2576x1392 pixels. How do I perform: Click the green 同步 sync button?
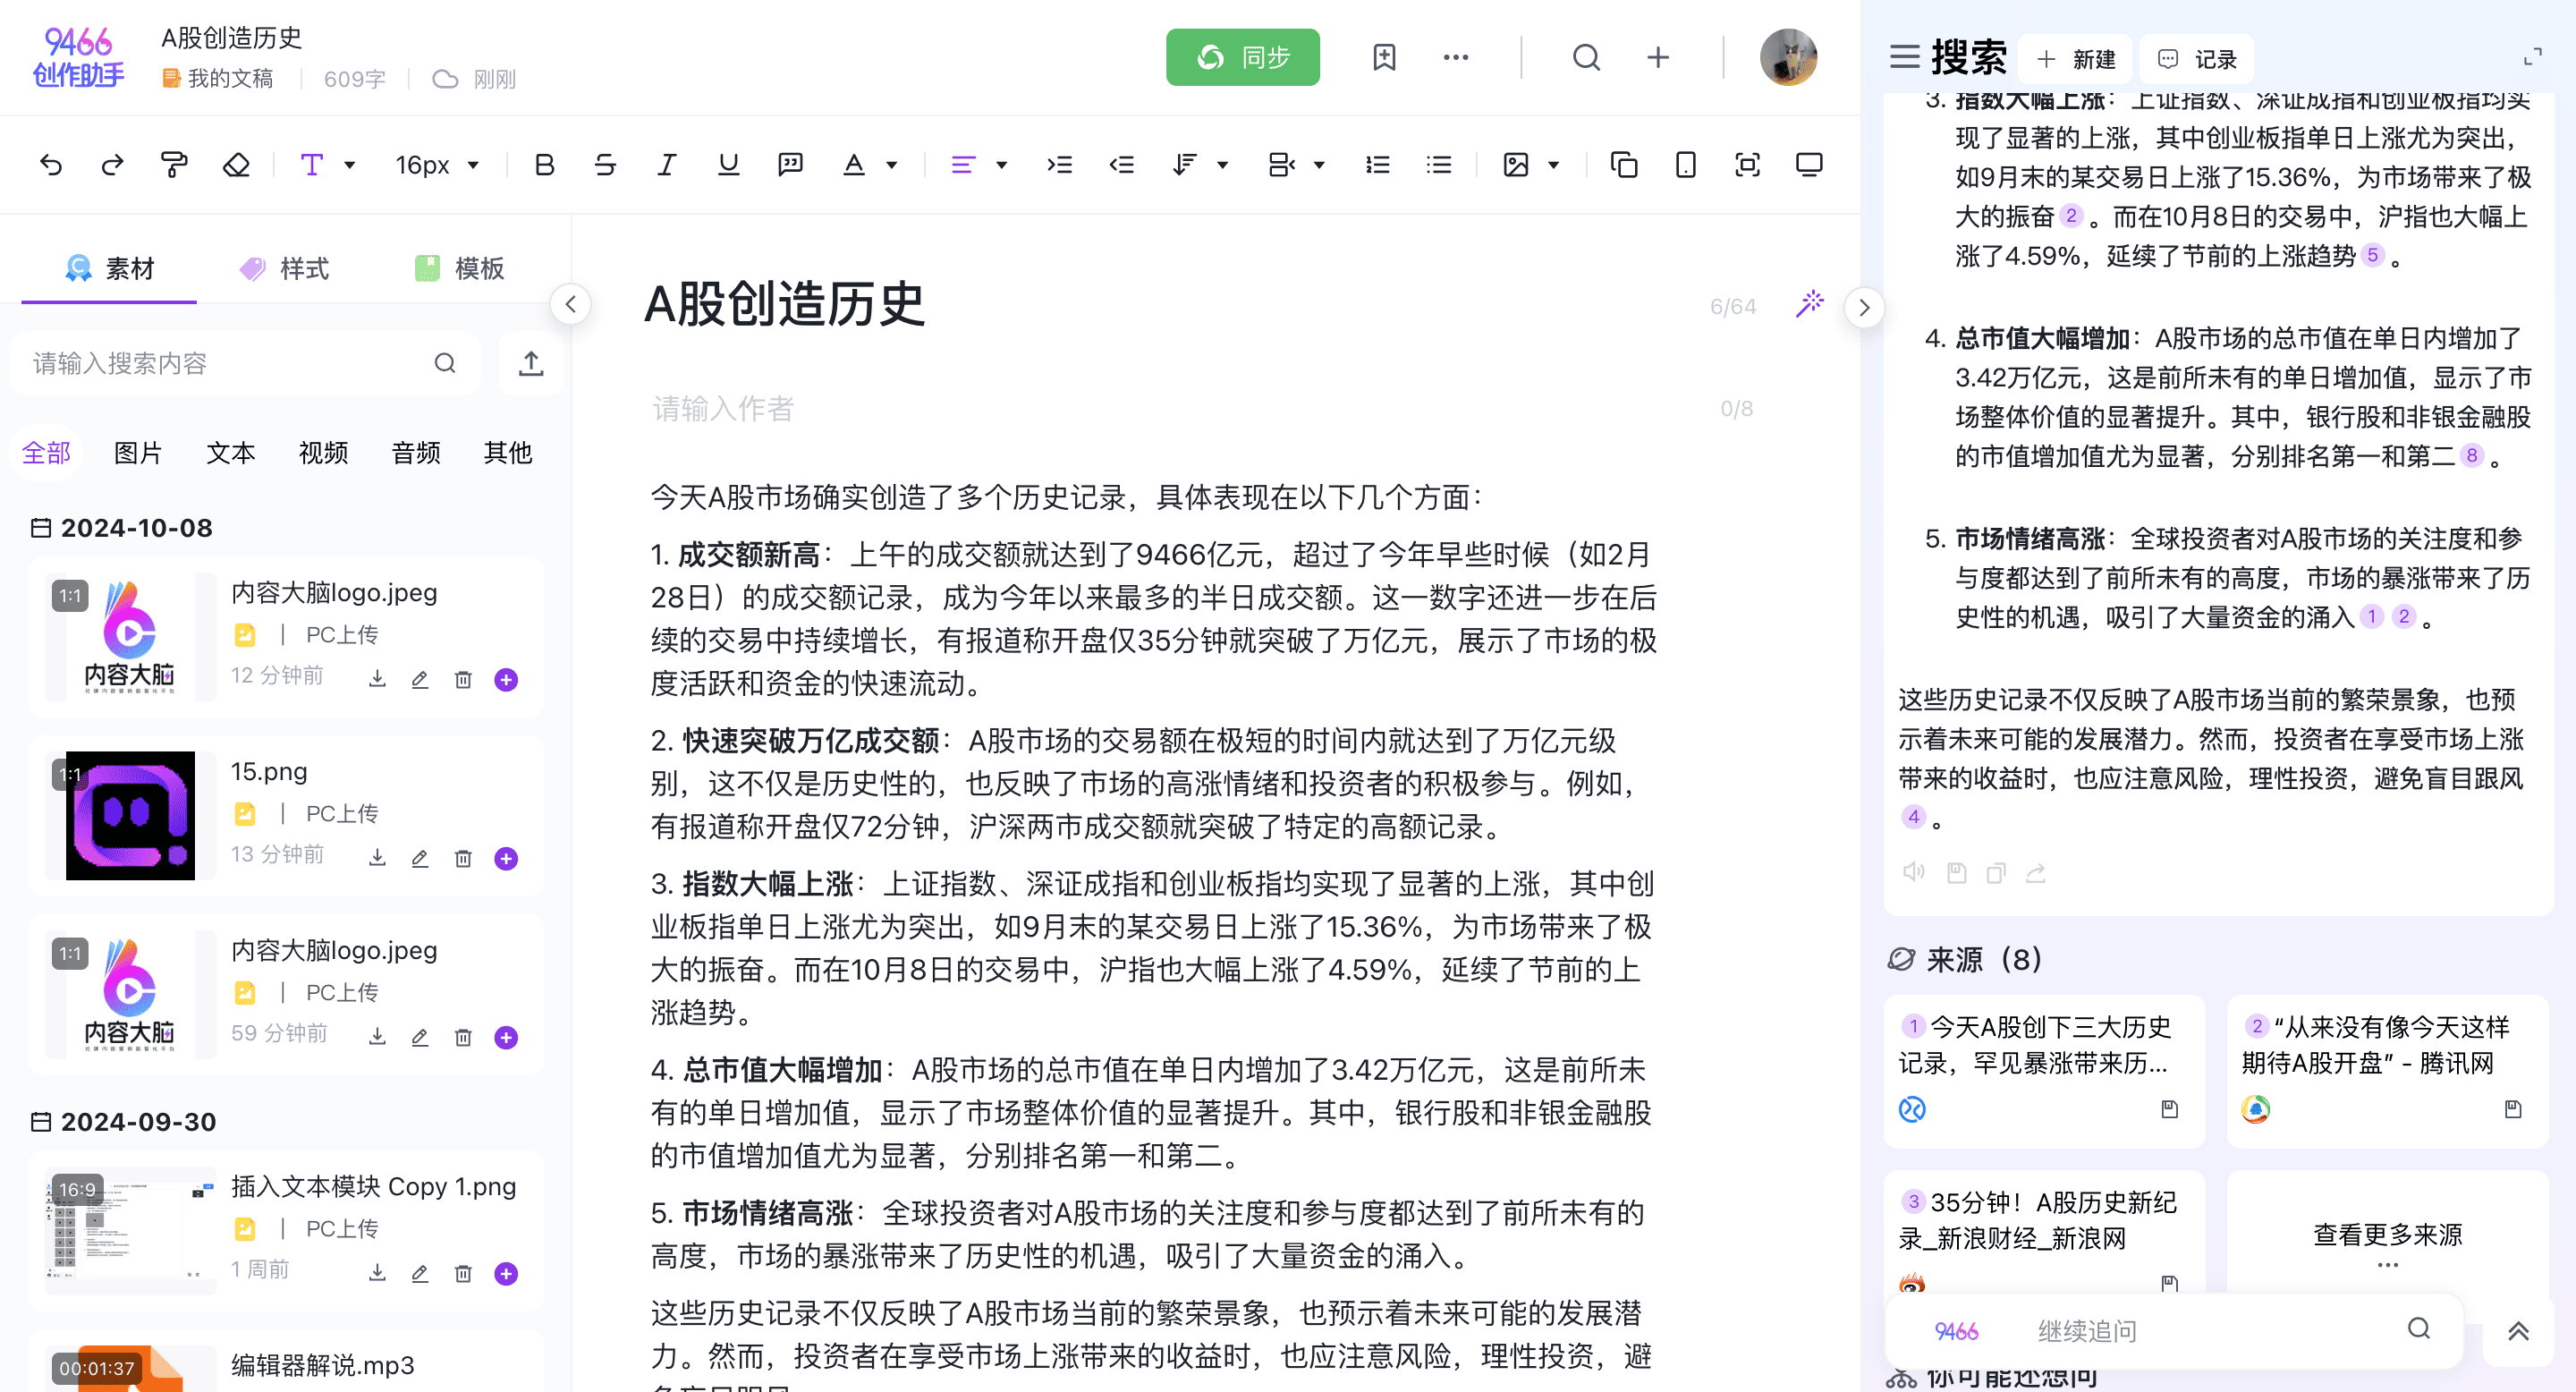1242,57
